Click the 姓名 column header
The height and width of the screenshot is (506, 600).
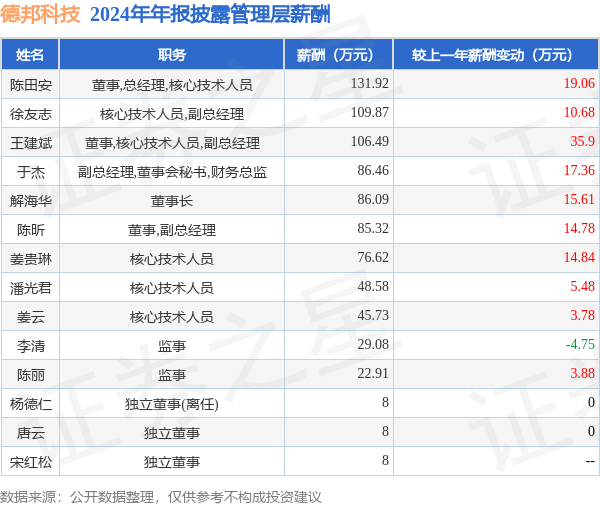[30, 55]
